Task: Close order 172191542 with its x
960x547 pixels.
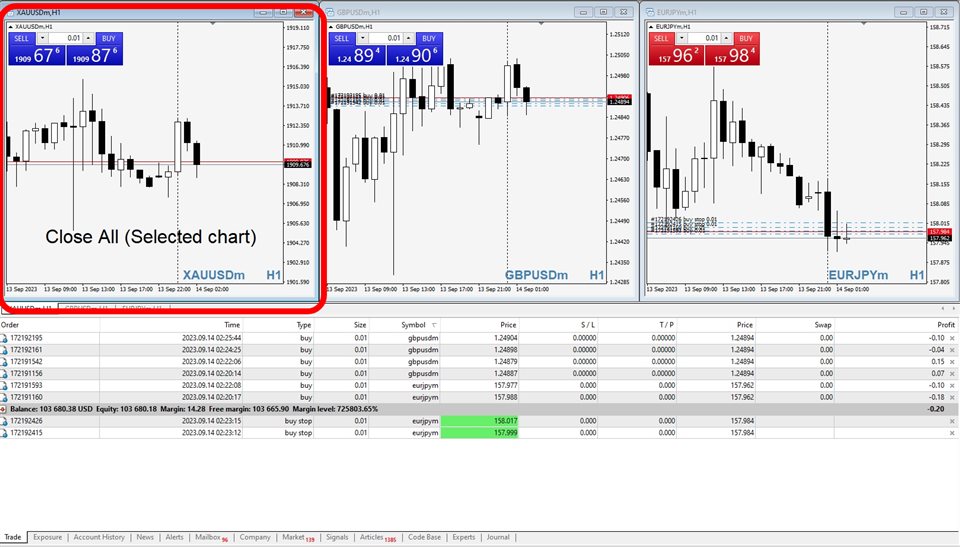Action: point(952,361)
